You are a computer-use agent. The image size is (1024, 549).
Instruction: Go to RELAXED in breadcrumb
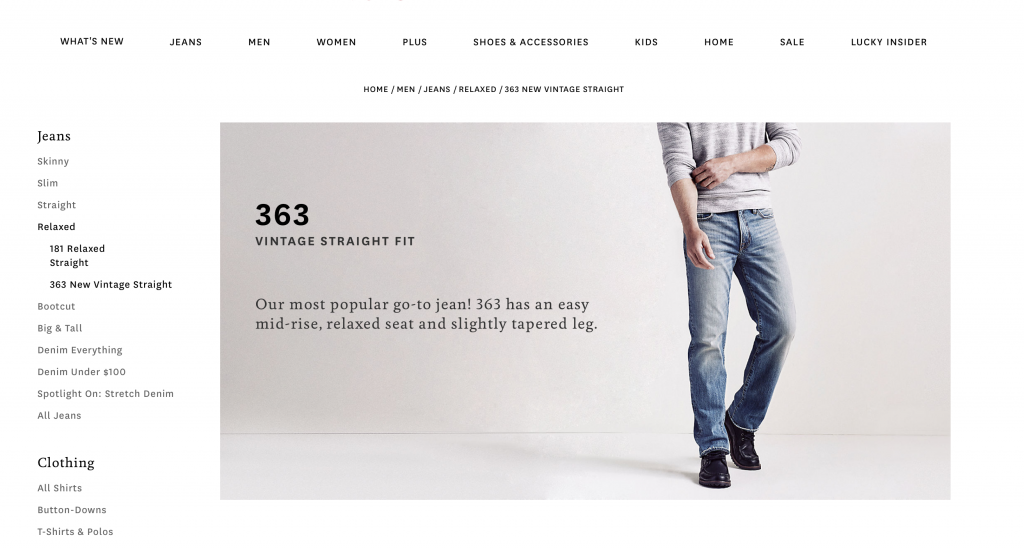tap(477, 89)
